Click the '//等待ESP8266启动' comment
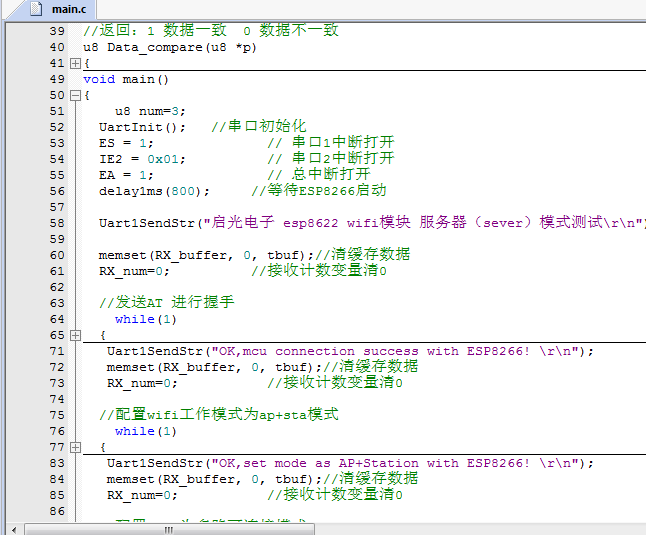 coord(319,191)
